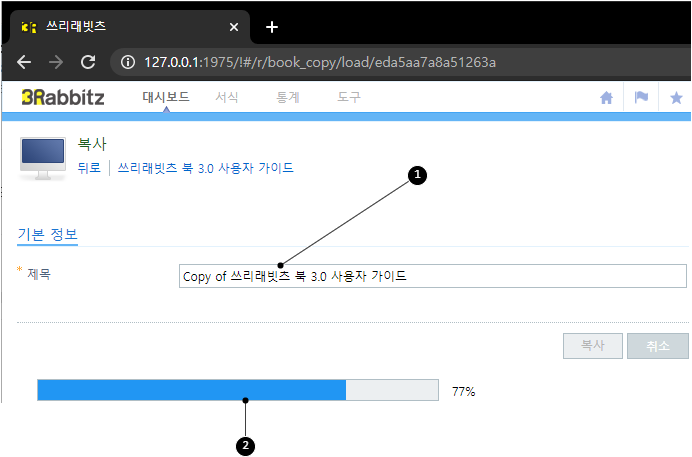This screenshot has height=457, width=692.
Task: Open the 대시보드 menu
Action: [x=166, y=97]
